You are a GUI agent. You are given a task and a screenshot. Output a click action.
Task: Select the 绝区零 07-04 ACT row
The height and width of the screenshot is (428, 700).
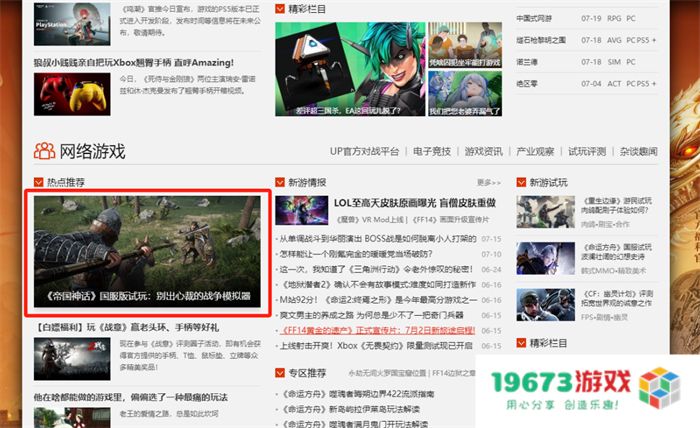[x=587, y=83]
